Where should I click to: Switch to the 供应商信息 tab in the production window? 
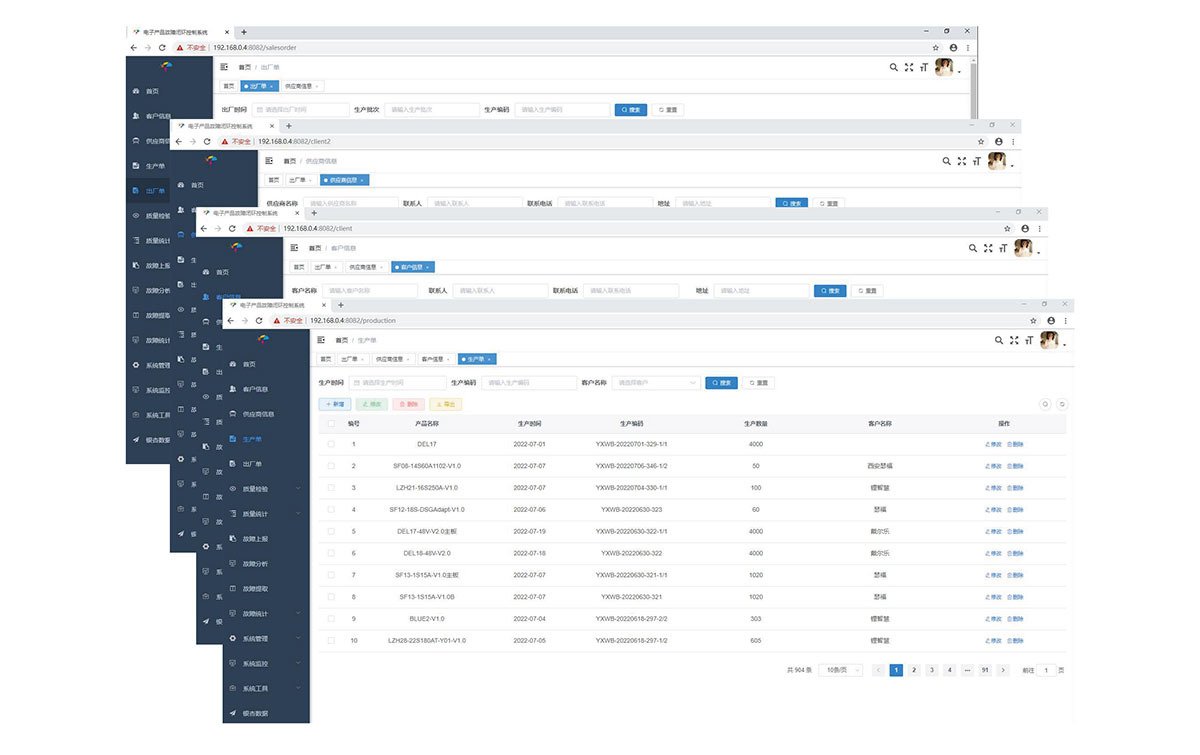click(x=392, y=359)
